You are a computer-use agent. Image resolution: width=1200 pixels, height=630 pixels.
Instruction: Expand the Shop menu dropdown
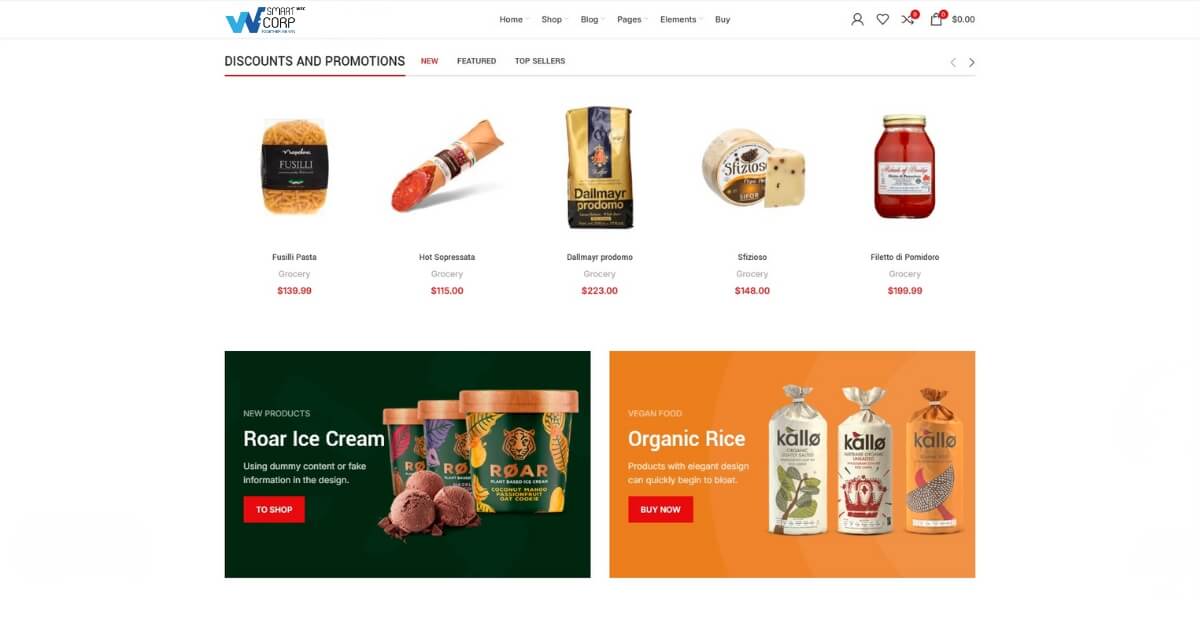pyautogui.click(x=554, y=19)
